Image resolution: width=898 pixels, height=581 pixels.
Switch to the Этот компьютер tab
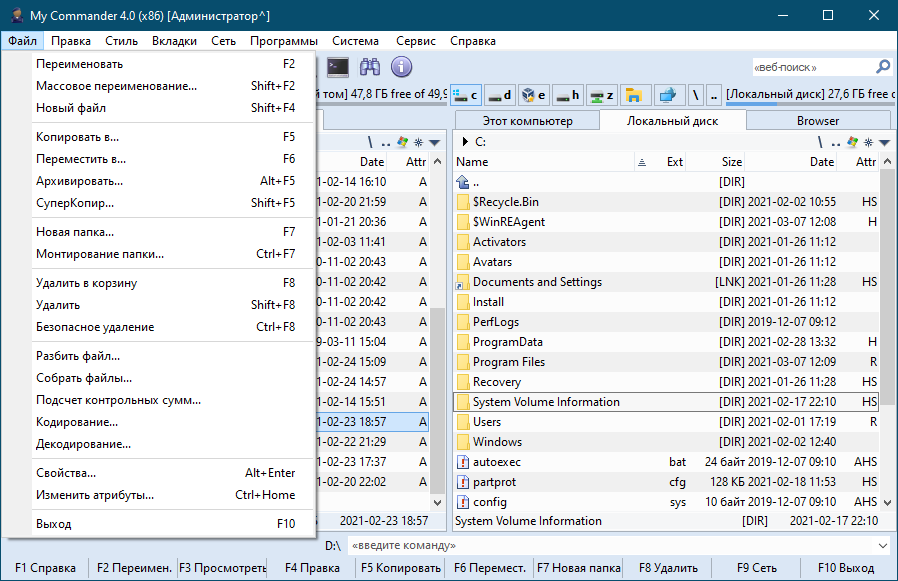(527, 121)
